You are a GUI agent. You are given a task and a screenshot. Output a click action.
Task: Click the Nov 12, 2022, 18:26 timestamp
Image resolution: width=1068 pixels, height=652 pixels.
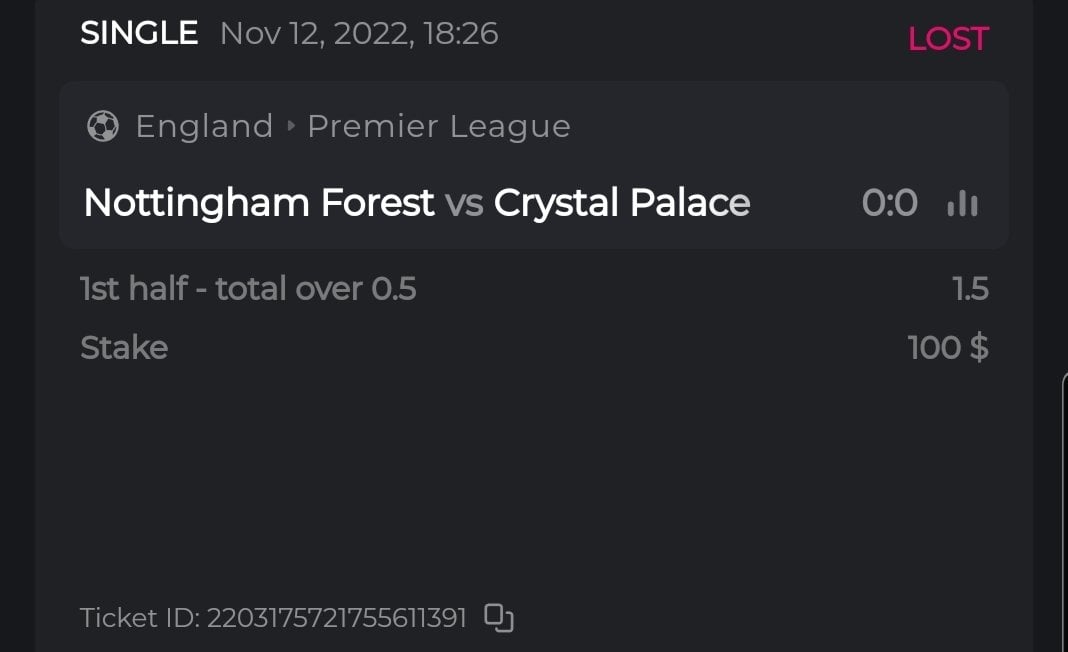point(359,34)
